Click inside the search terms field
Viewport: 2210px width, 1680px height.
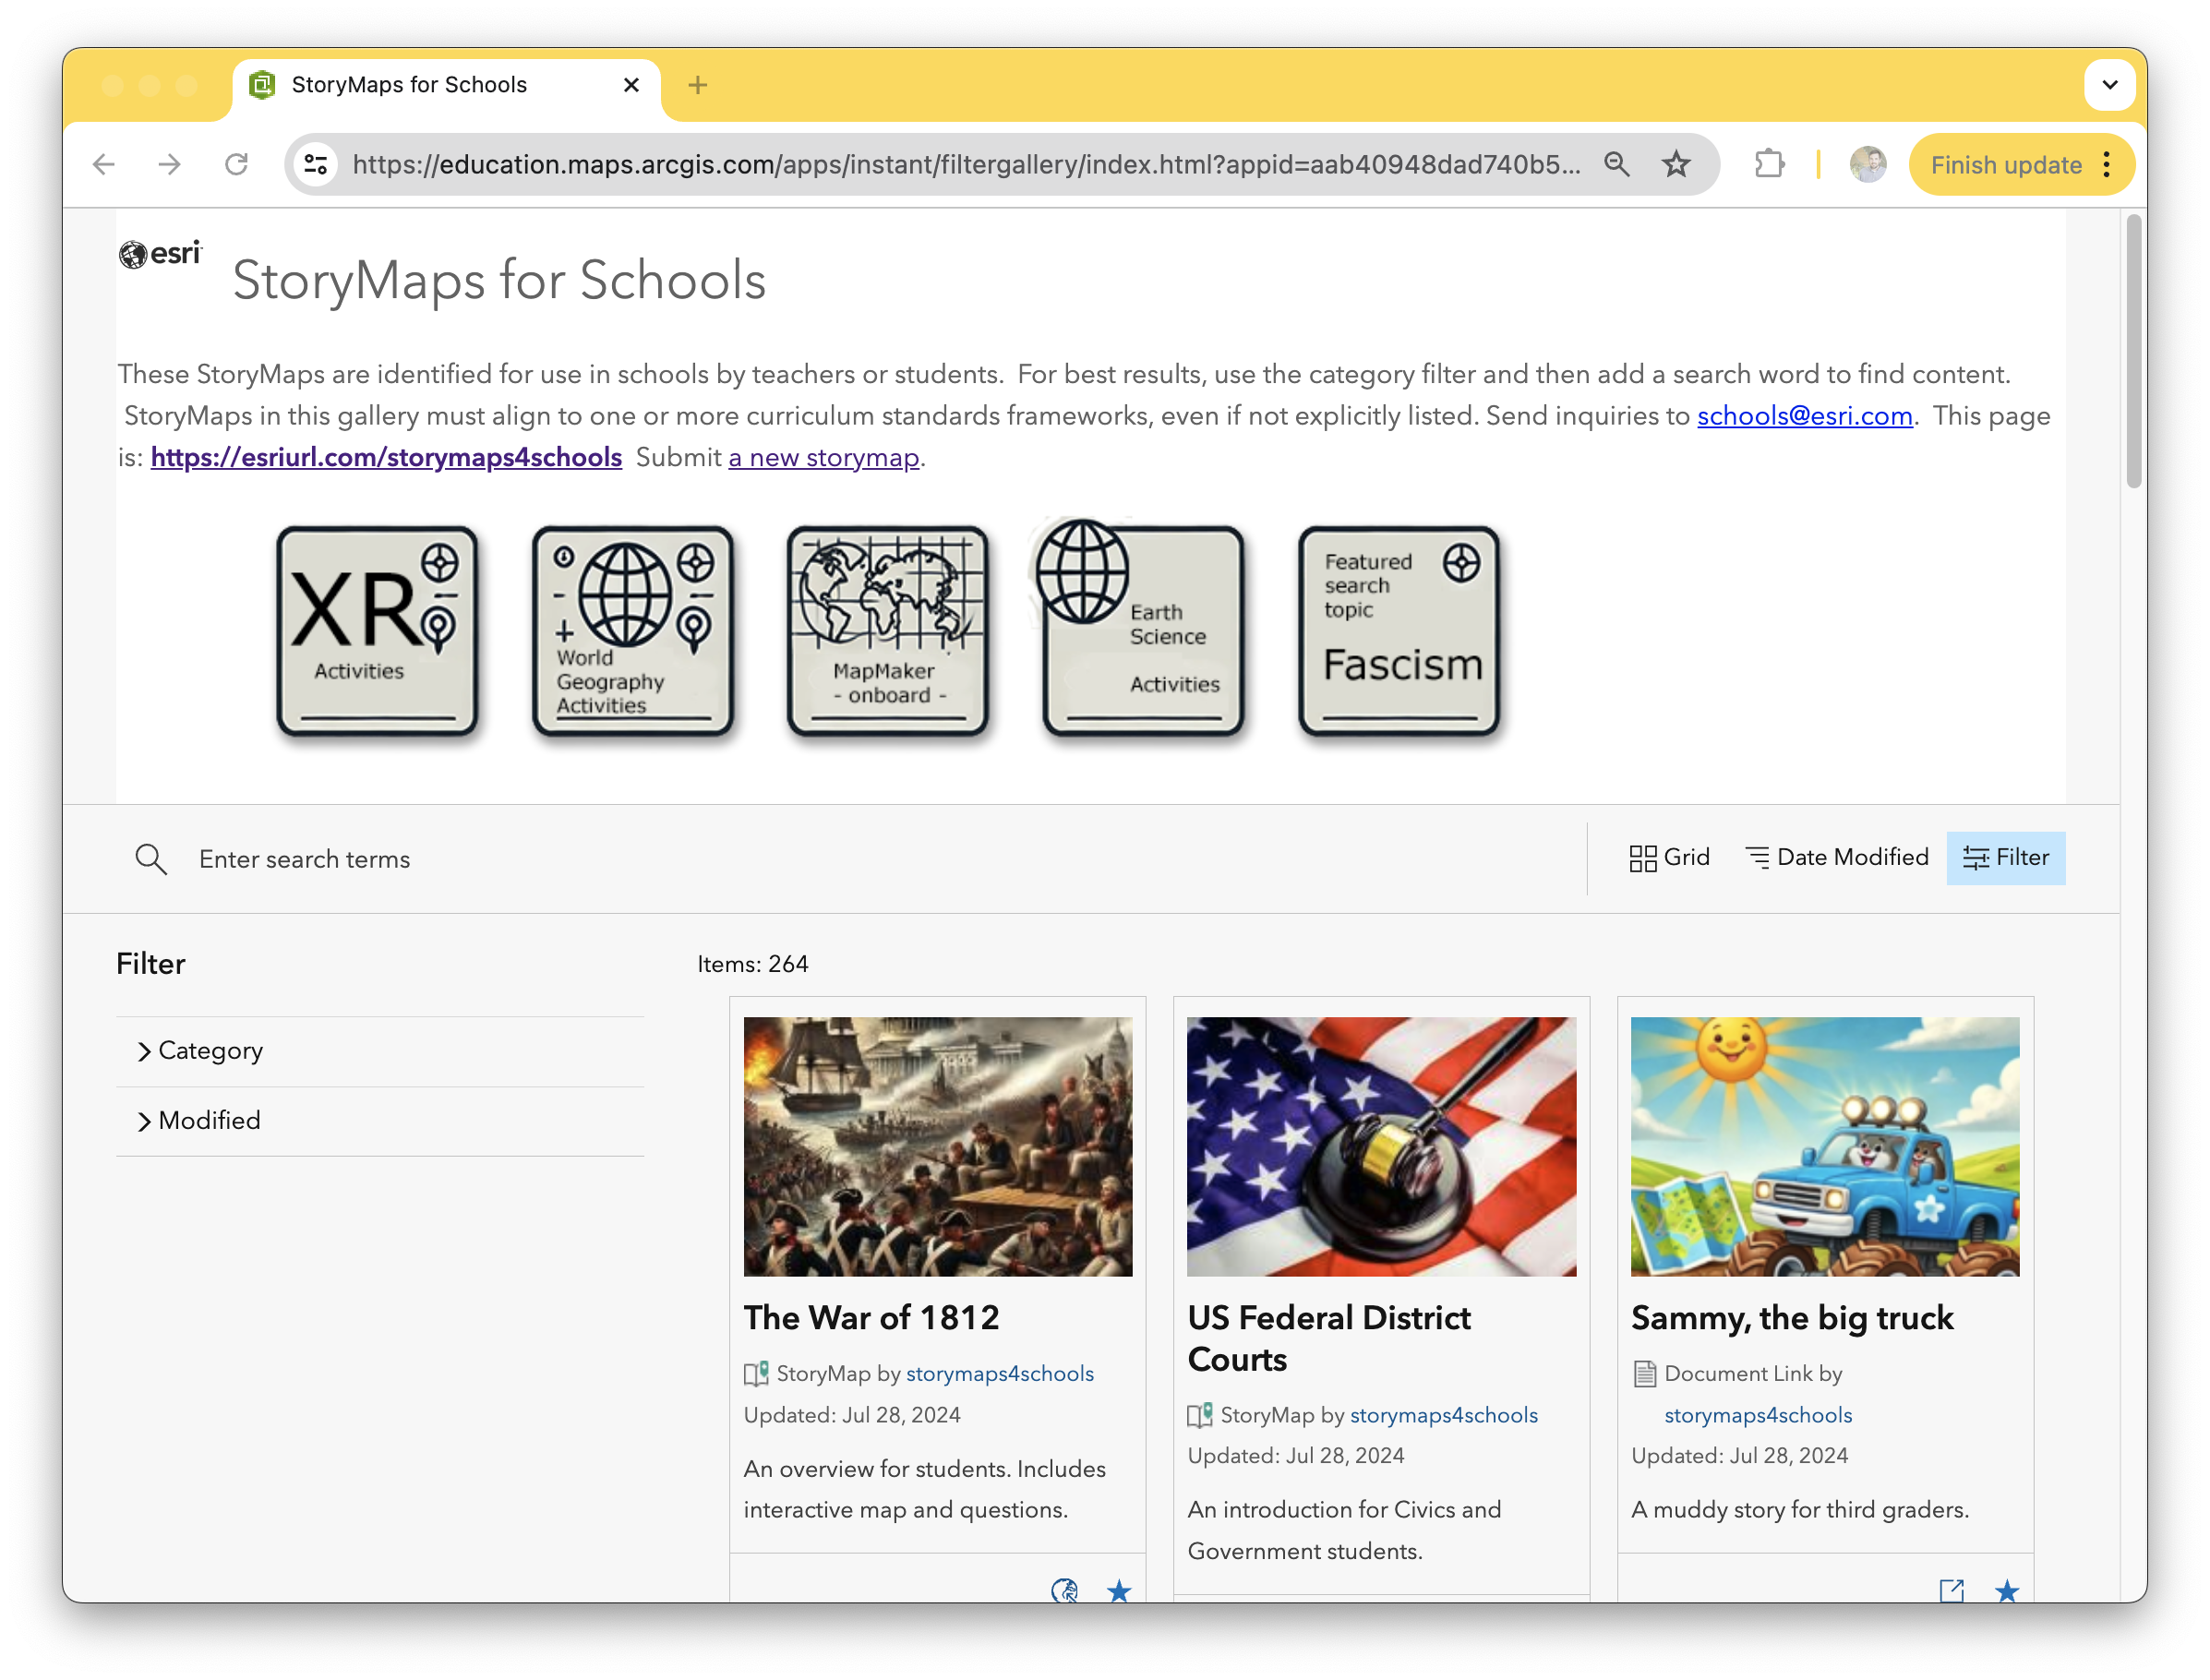(x=400, y=858)
